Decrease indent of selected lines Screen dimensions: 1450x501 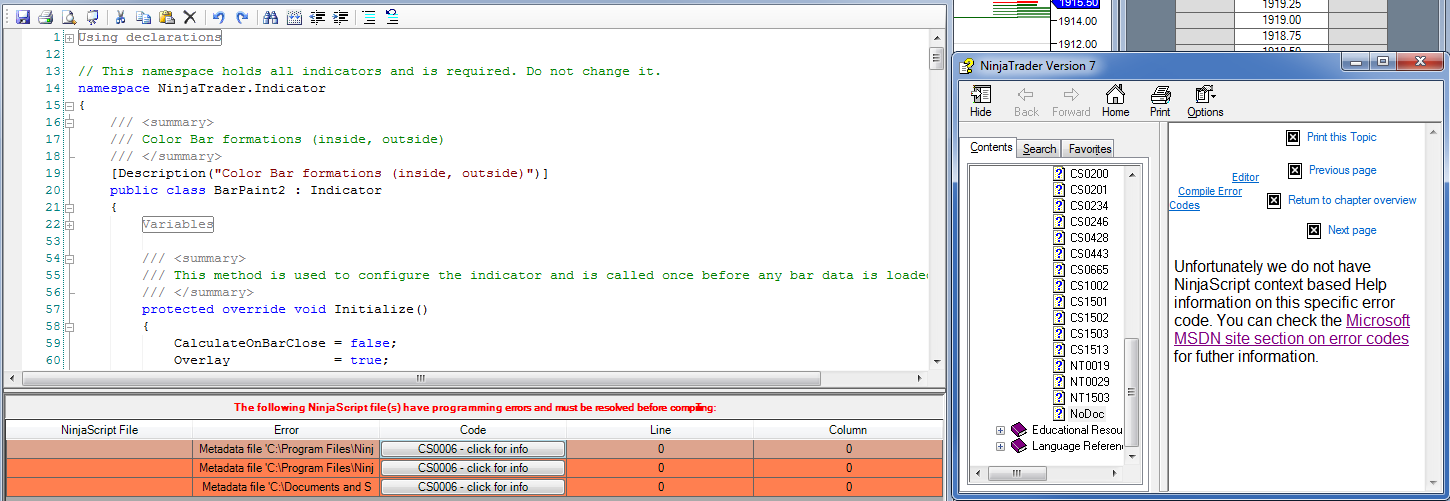pos(318,17)
